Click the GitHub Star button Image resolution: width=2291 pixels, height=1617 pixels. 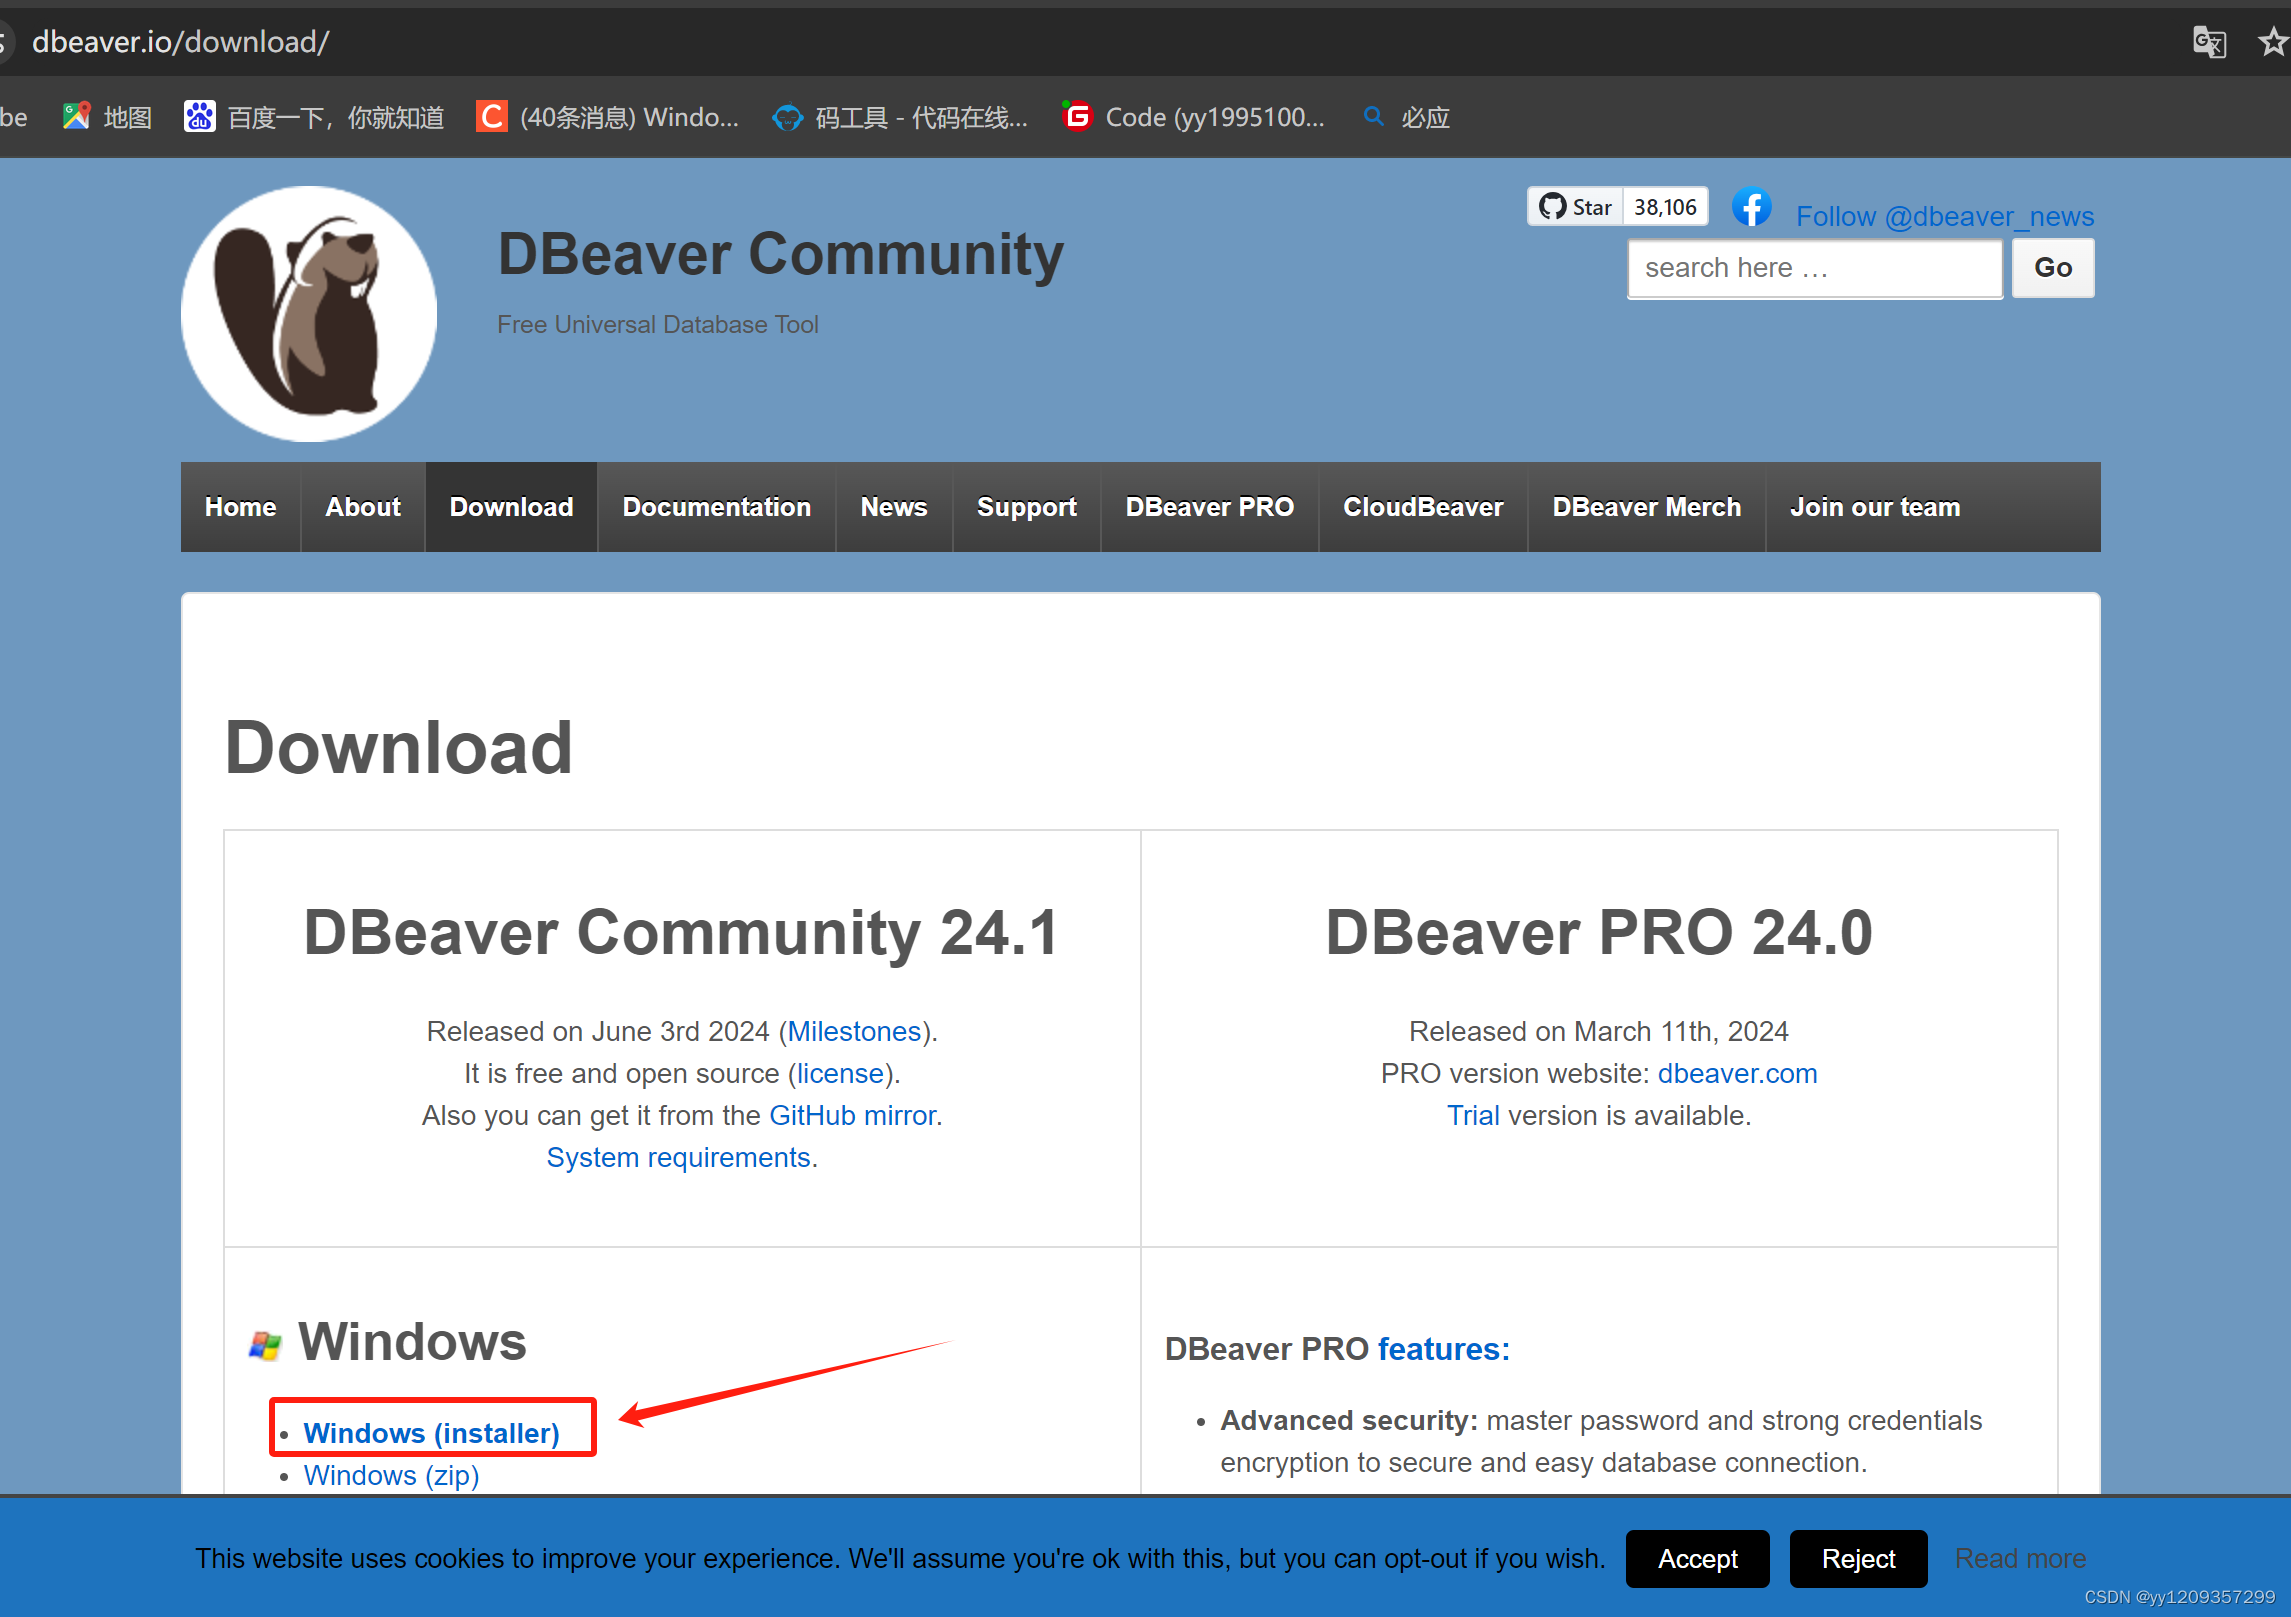[x=1576, y=207]
